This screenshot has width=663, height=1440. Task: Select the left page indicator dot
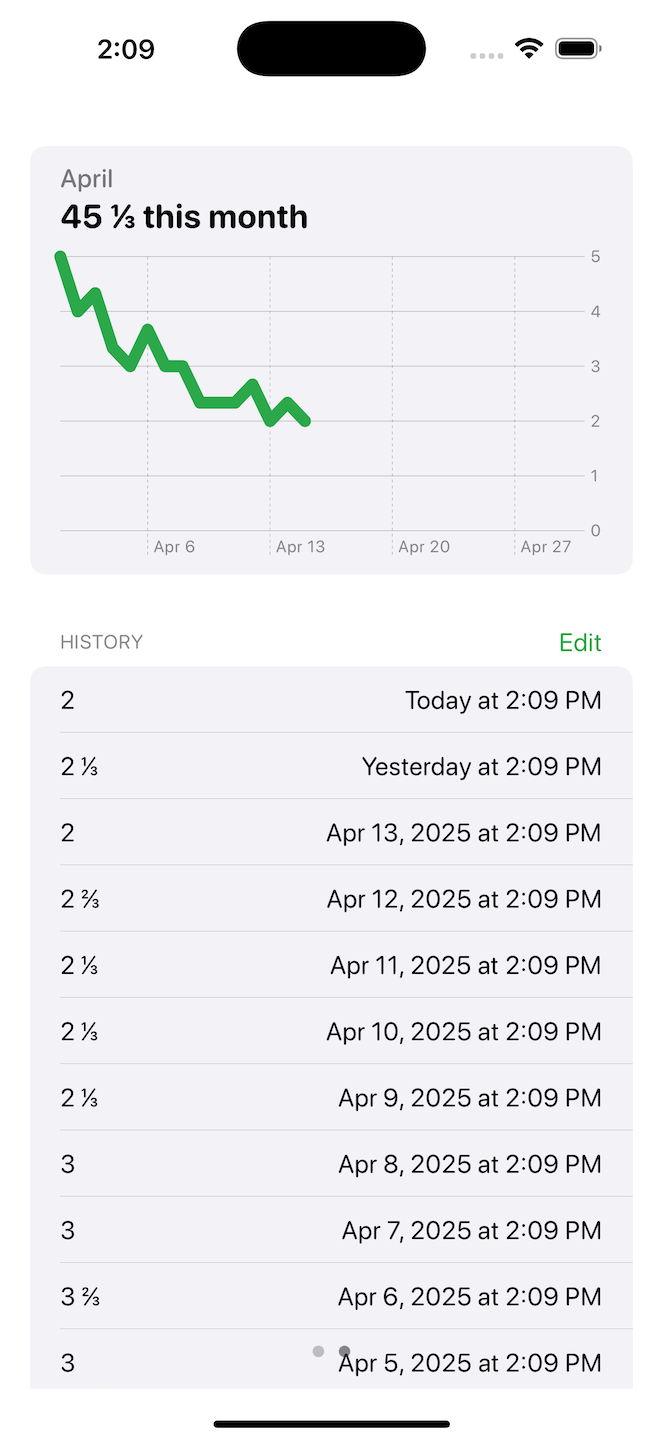pyautogui.click(x=318, y=1351)
